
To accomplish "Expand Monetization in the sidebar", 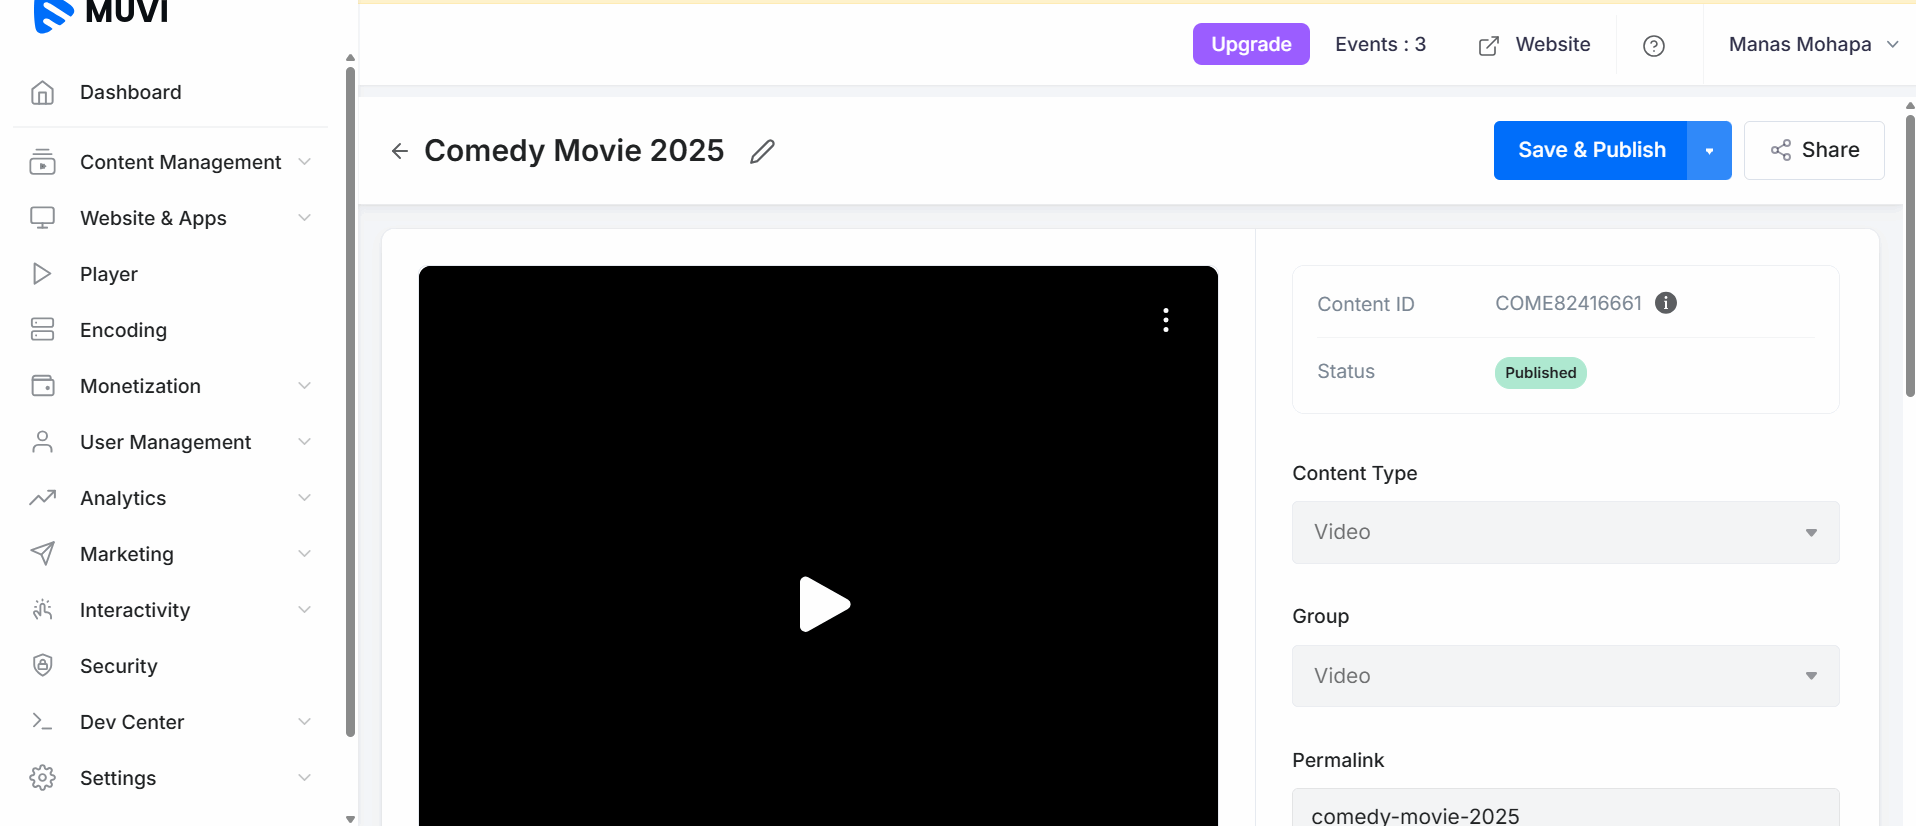I will coord(140,386).
